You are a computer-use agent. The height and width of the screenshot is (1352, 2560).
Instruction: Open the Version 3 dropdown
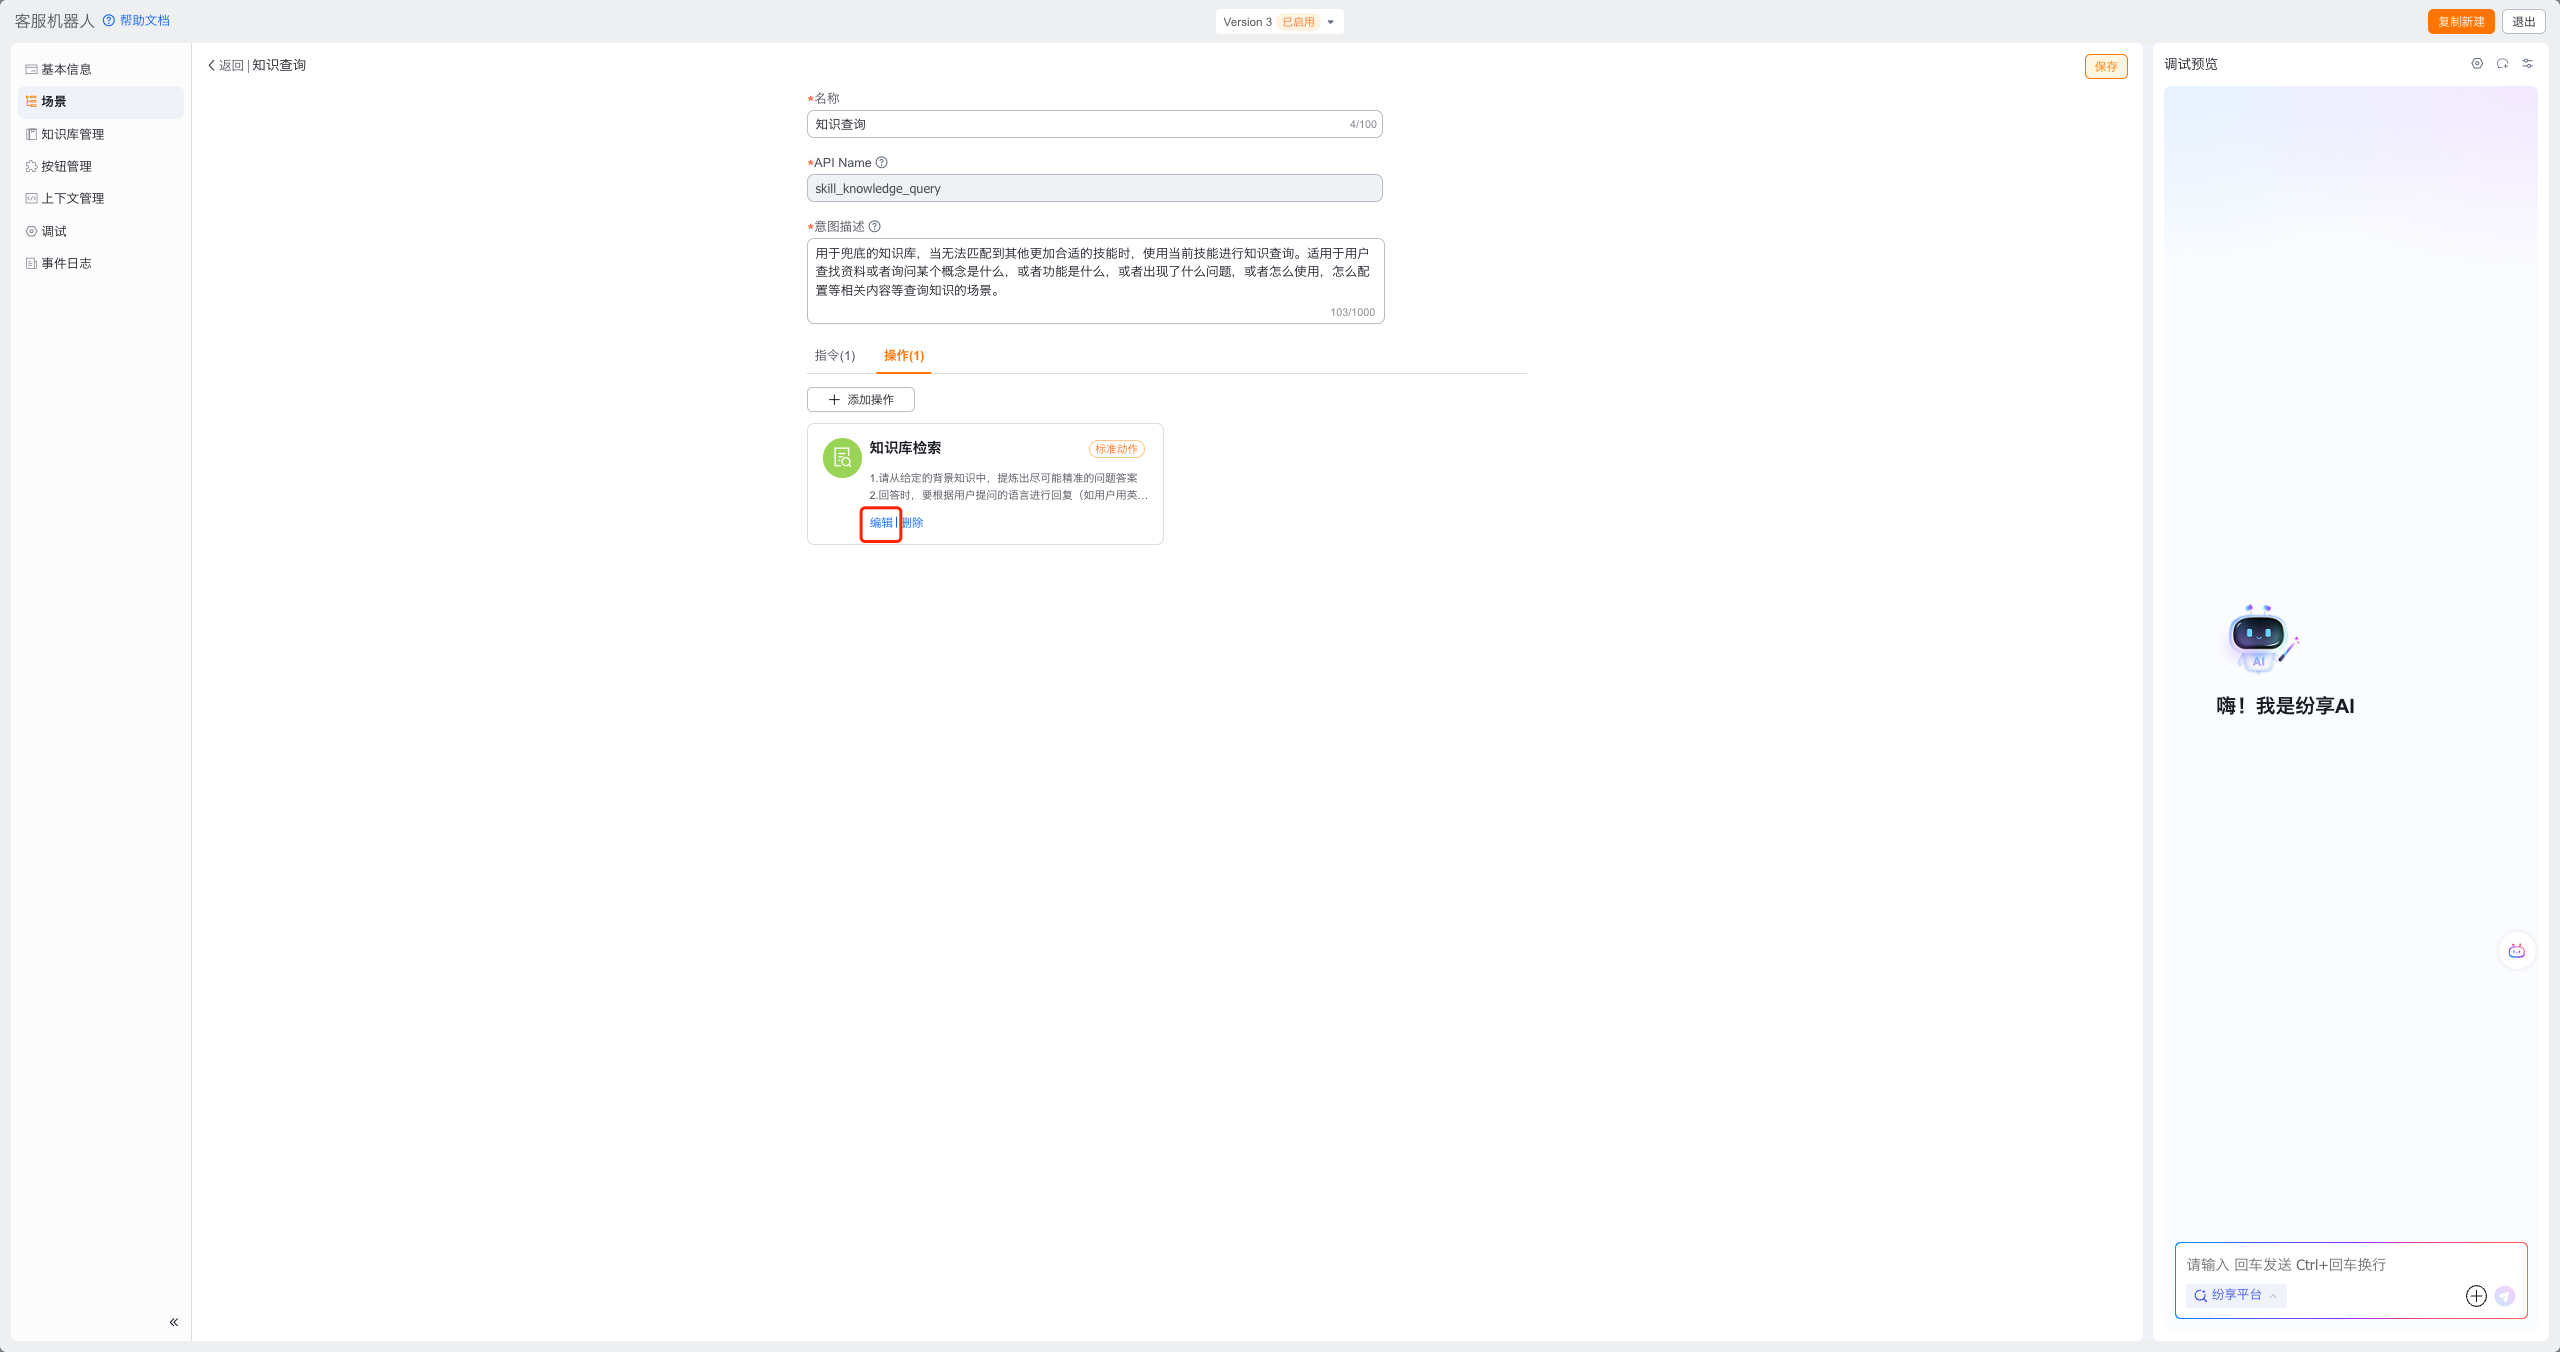click(1279, 22)
